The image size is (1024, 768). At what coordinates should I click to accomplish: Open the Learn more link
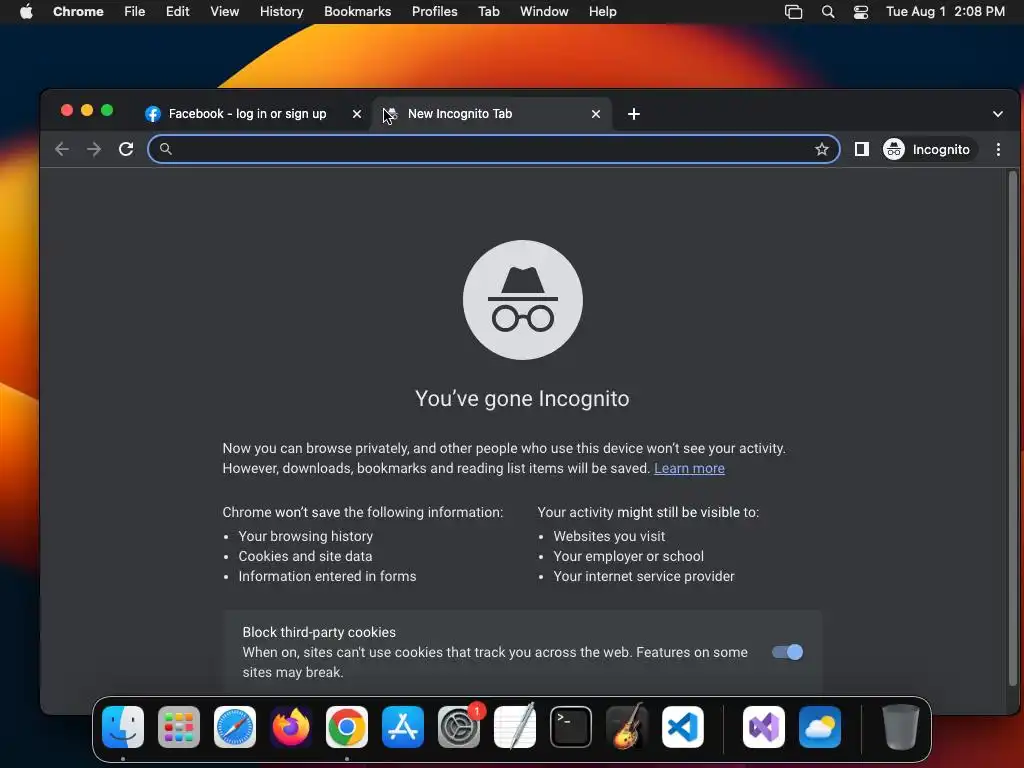pyautogui.click(x=689, y=468)
